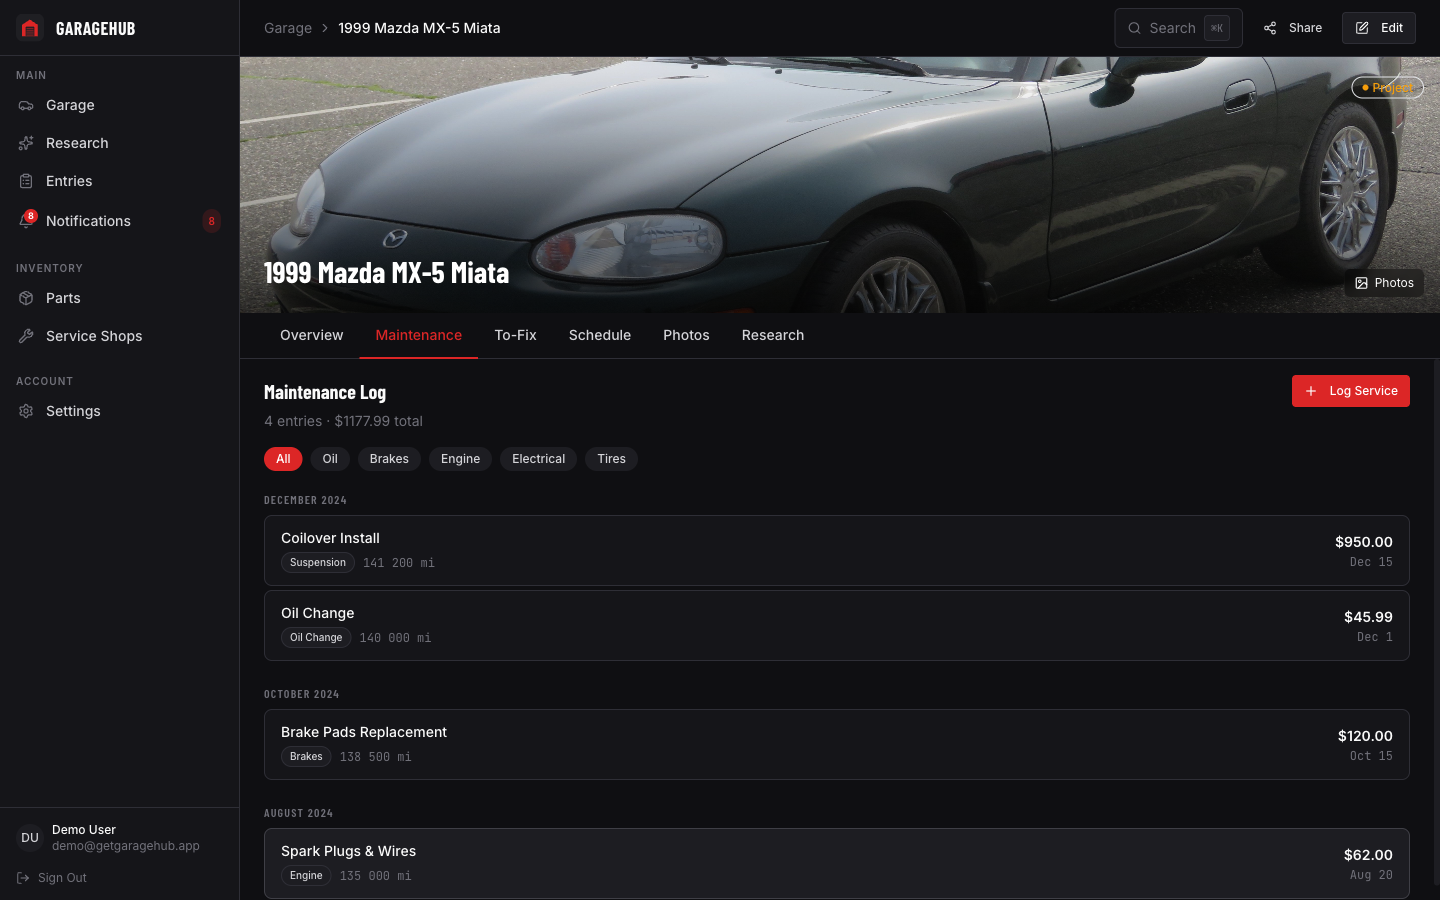1440x900 pixels.
Task: Click the '4 entries · $1177.99 total' summary
Action: [343, 421]
